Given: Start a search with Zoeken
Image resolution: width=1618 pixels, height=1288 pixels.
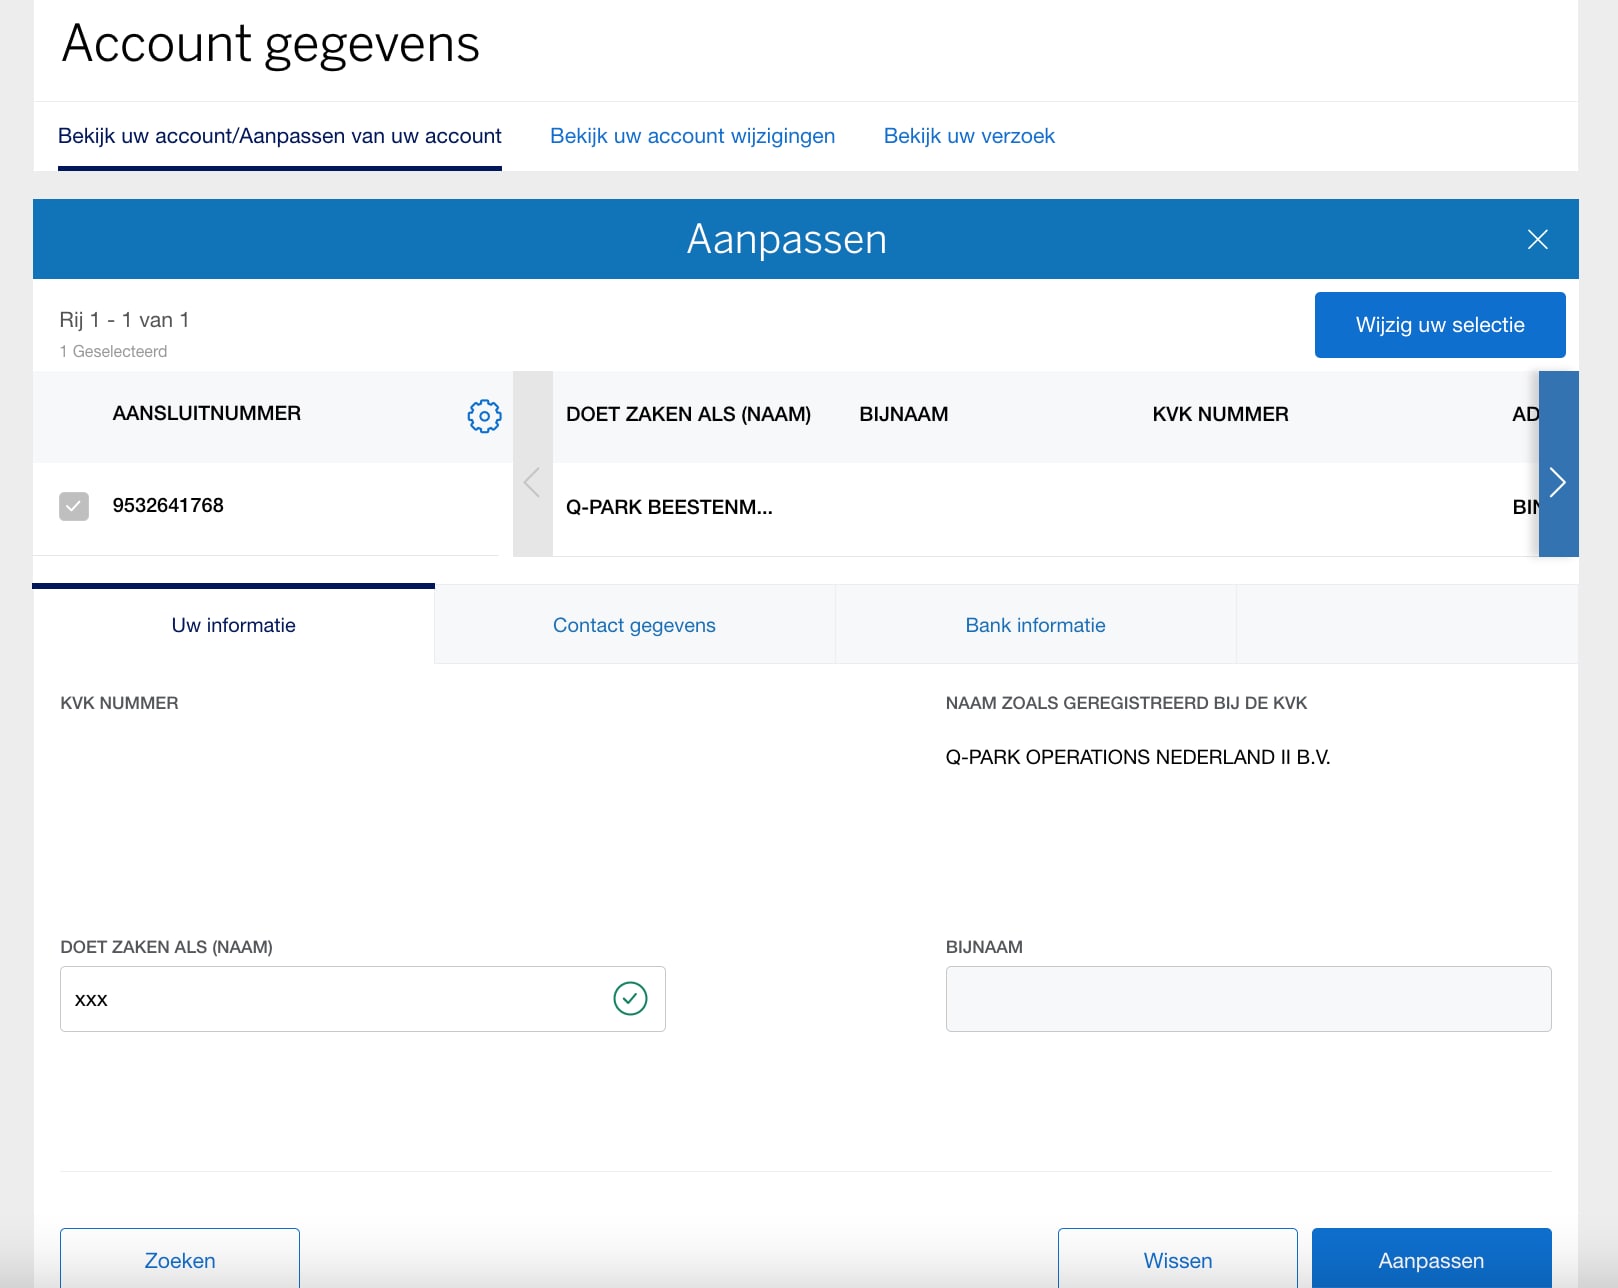Looking at the screenshot, I should [x=180, y=1260].
